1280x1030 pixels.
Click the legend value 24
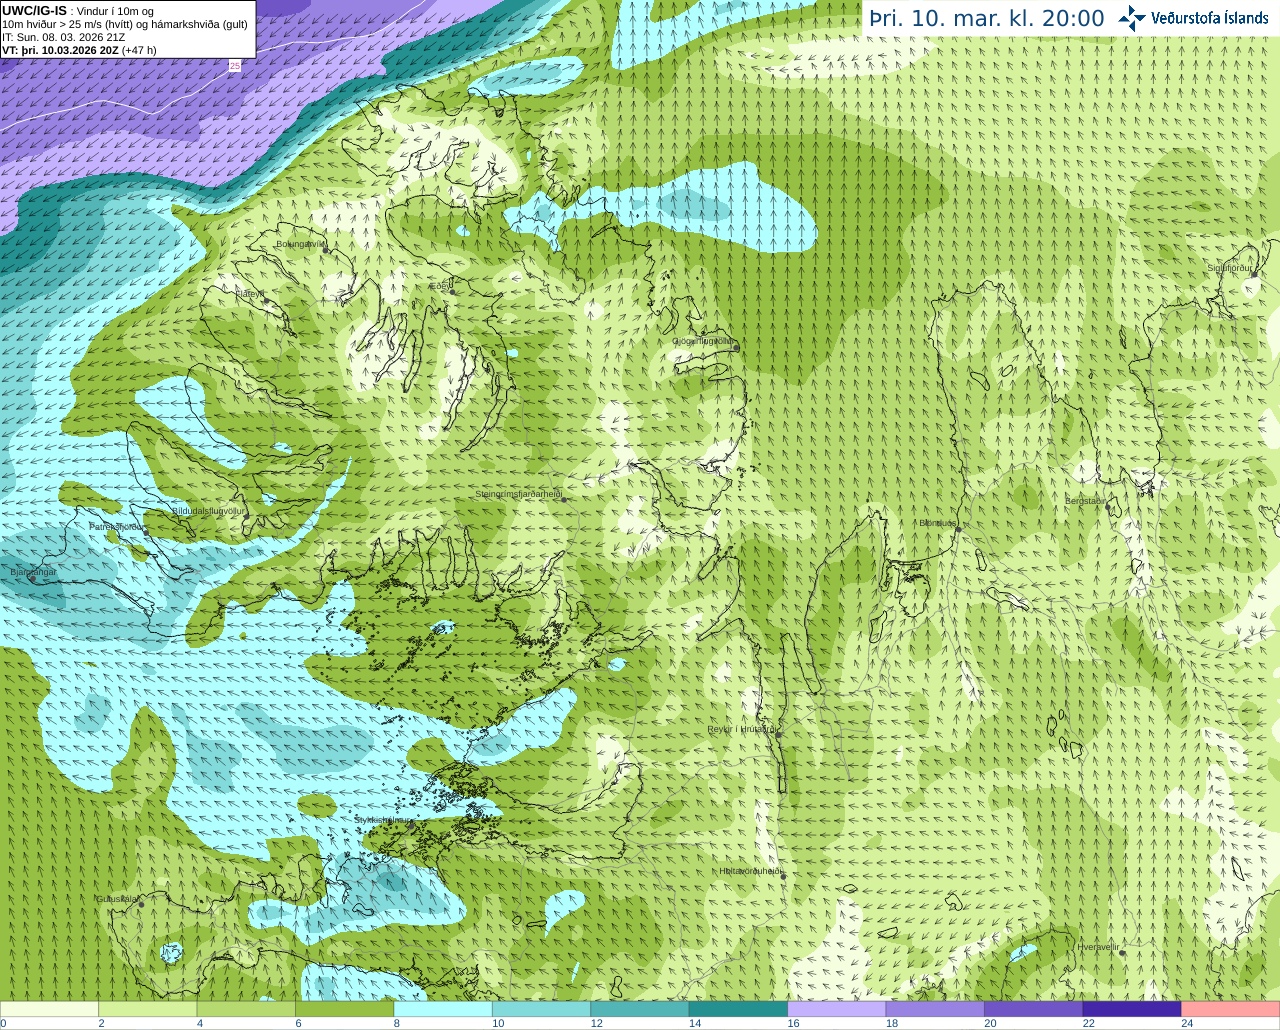coord(1187,1023)
